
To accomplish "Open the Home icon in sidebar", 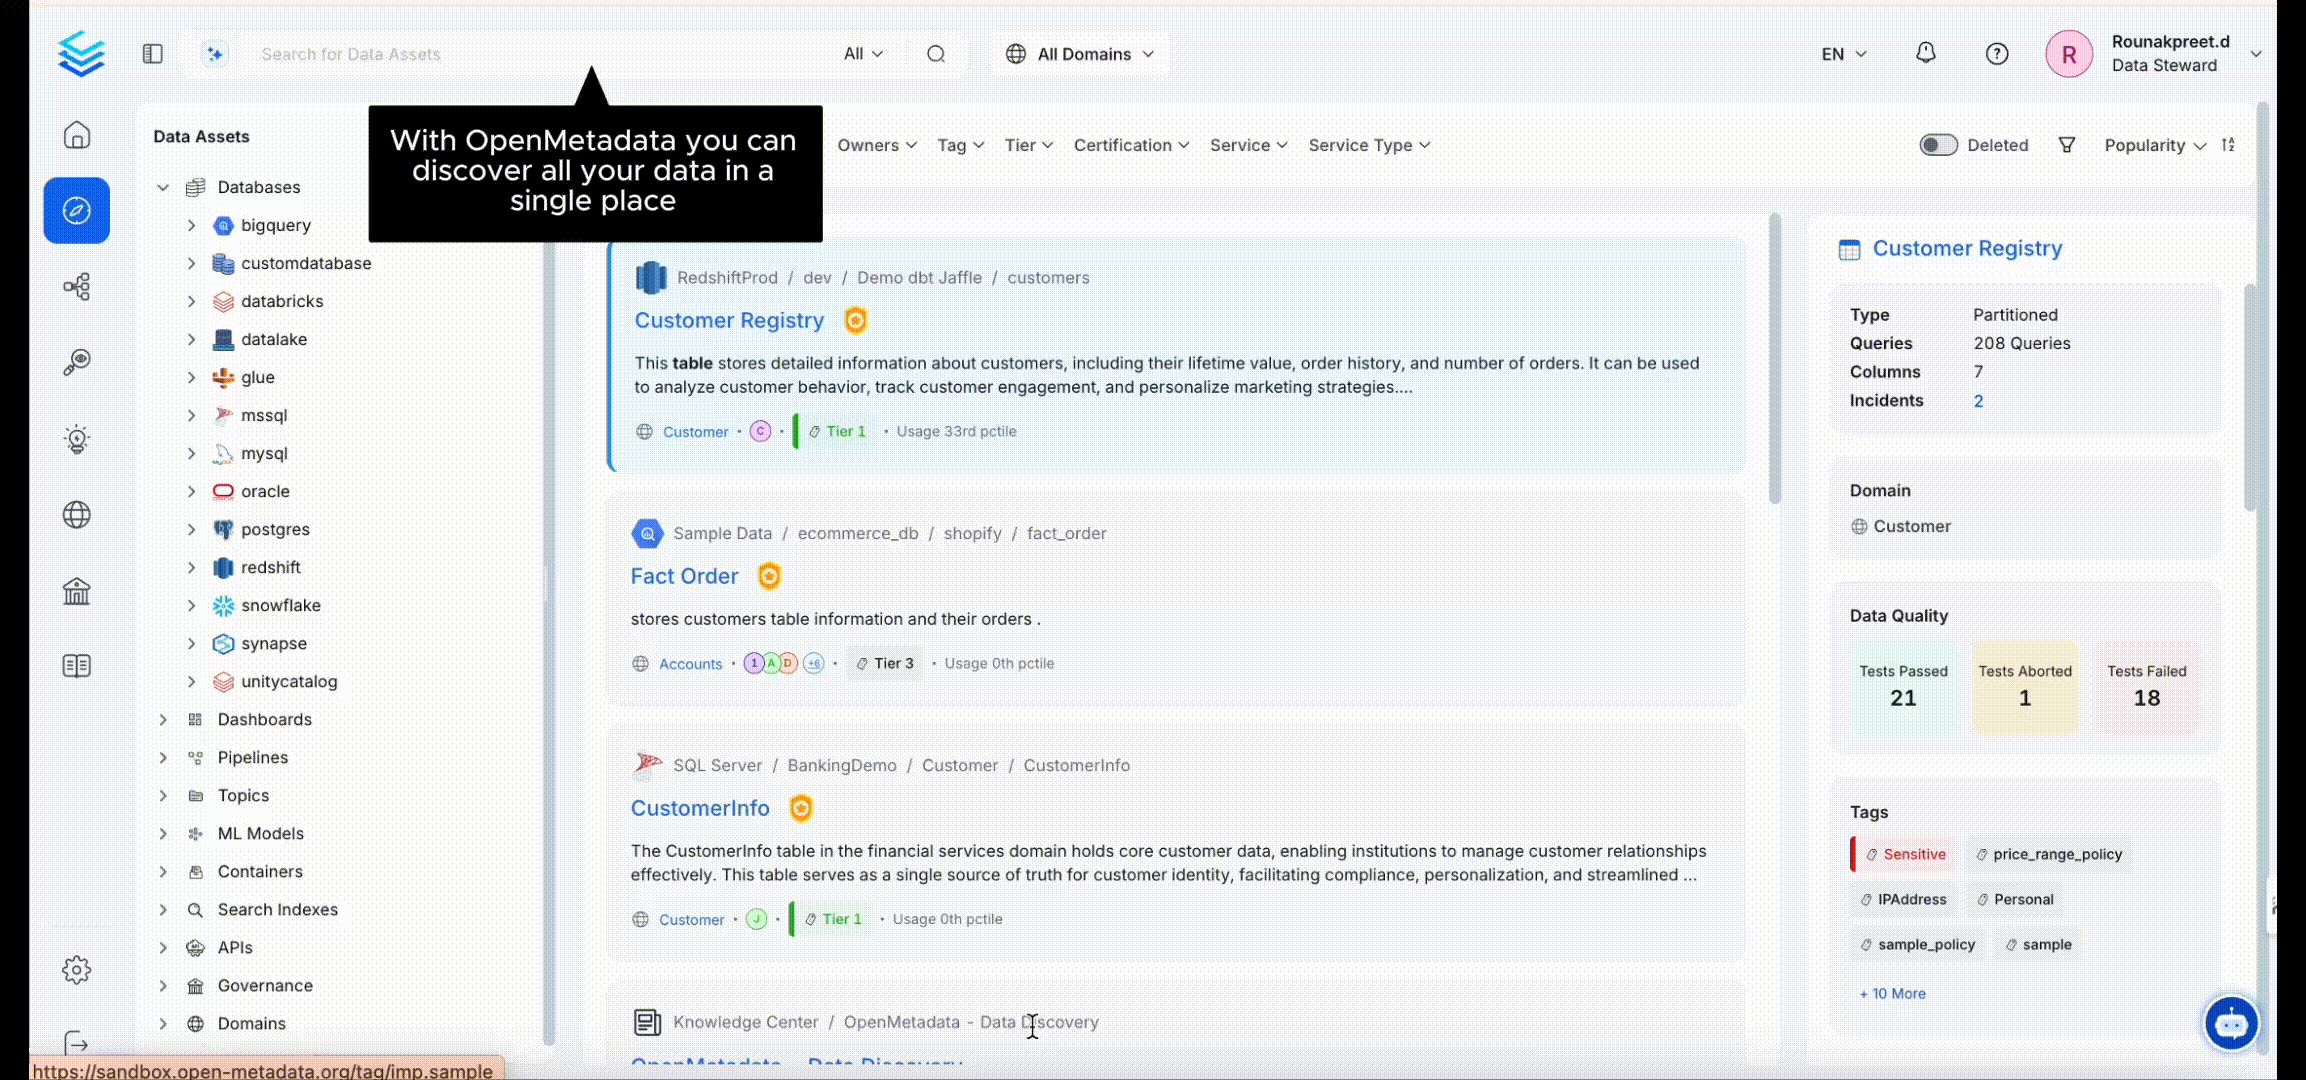I will click(x=77, y=135).
